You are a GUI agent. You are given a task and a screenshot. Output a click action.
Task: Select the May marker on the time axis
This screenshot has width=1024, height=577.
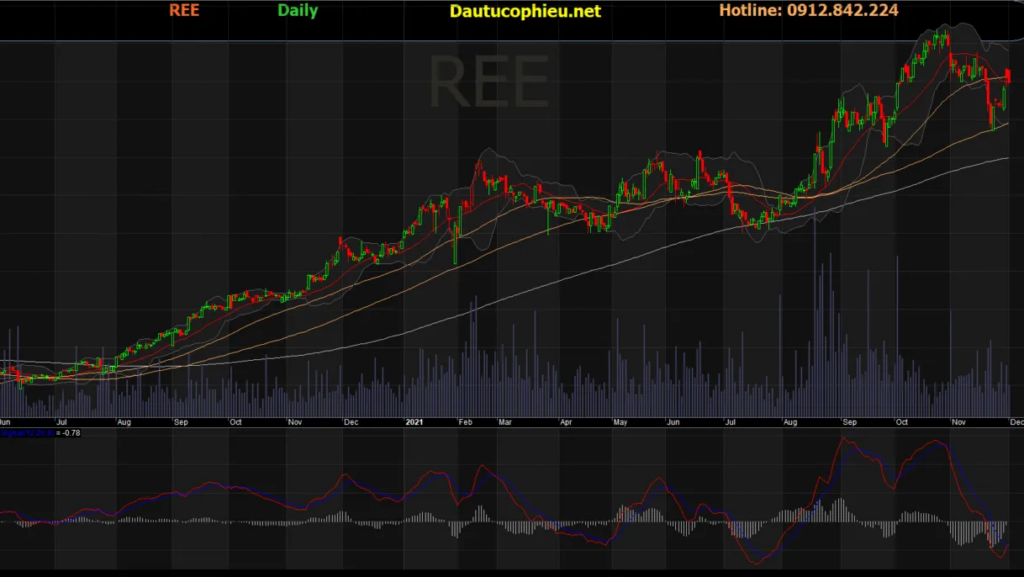pyautogui.click(x=620, y=423)
